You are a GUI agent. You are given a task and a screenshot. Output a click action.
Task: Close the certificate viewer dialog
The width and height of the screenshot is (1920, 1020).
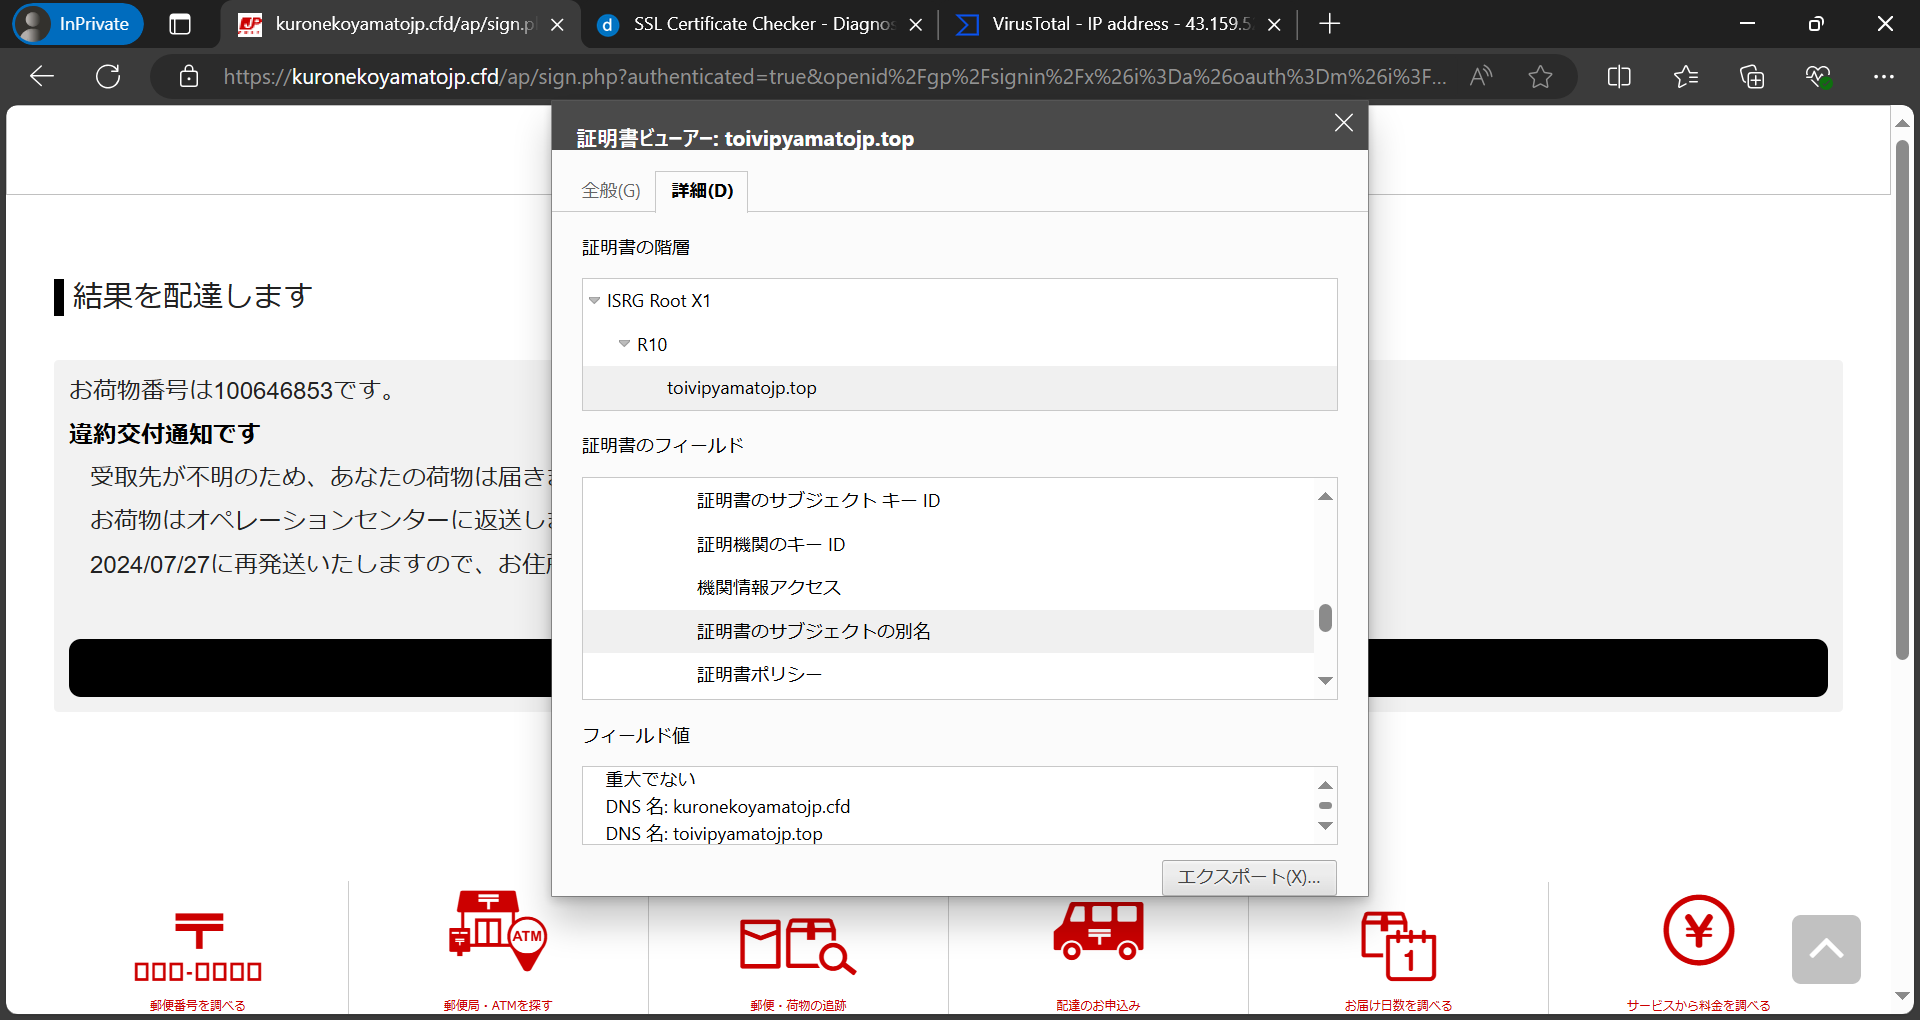[1343, 123]
